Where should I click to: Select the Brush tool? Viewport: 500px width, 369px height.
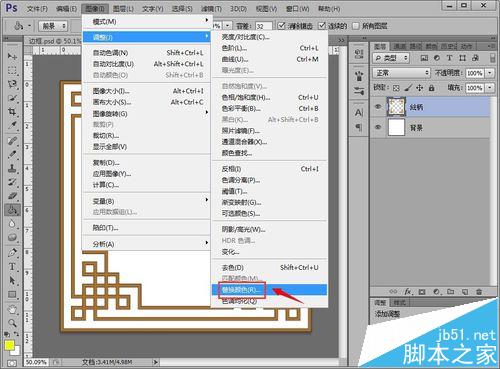tap(12, 154)
